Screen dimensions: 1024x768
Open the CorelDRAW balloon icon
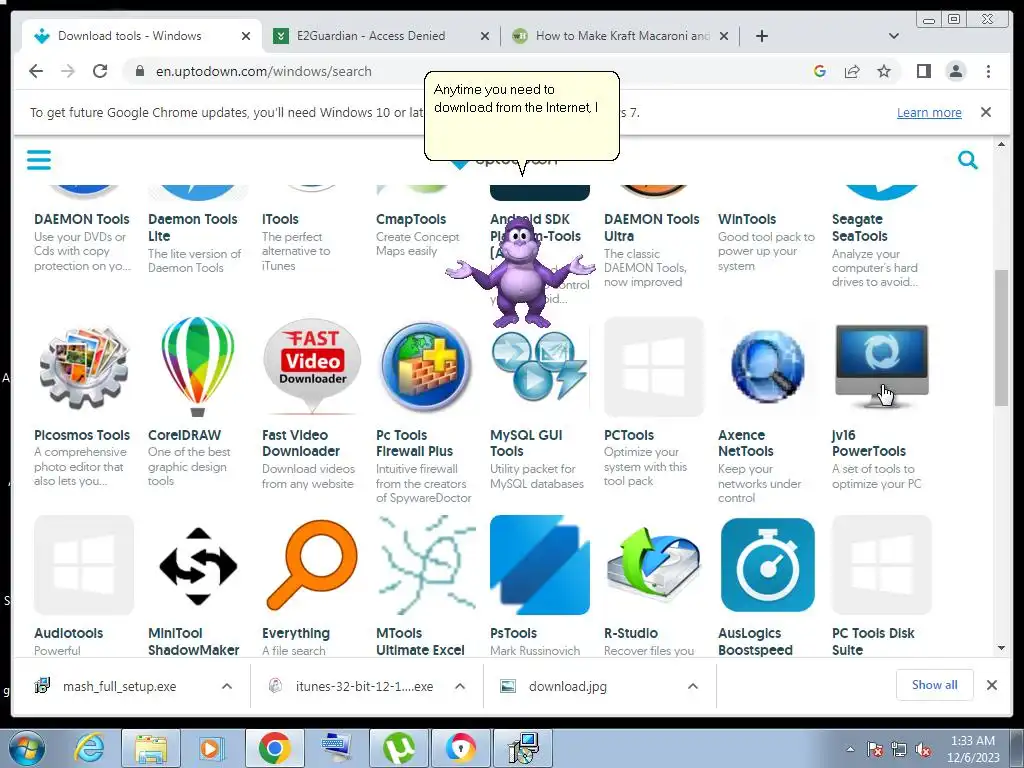[x=197, y=366]
